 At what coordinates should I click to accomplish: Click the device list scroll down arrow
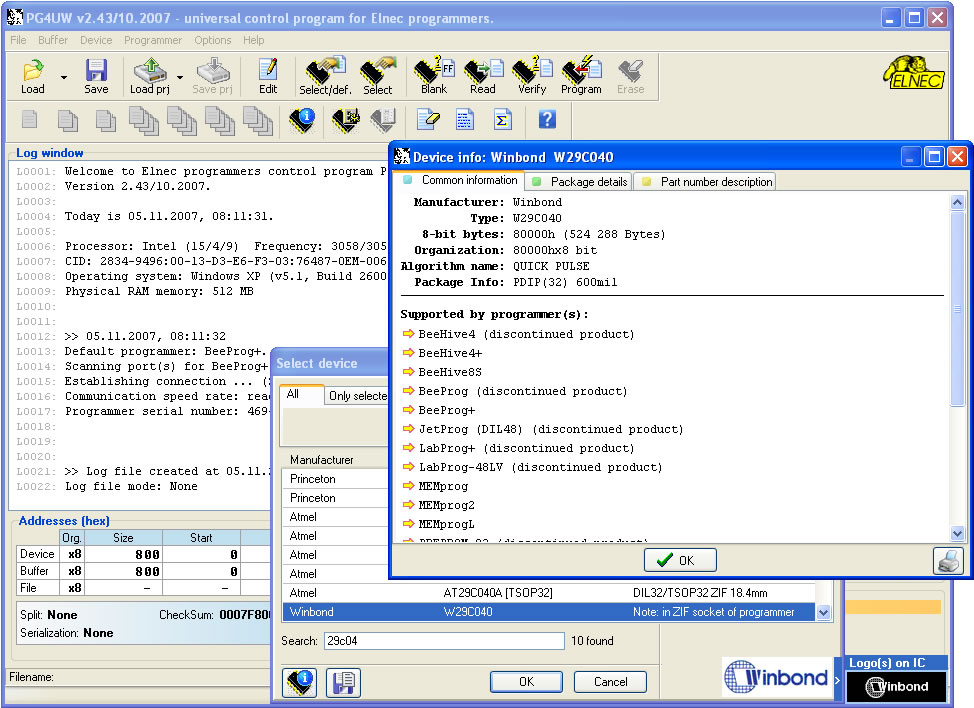(x=824, y=612)
